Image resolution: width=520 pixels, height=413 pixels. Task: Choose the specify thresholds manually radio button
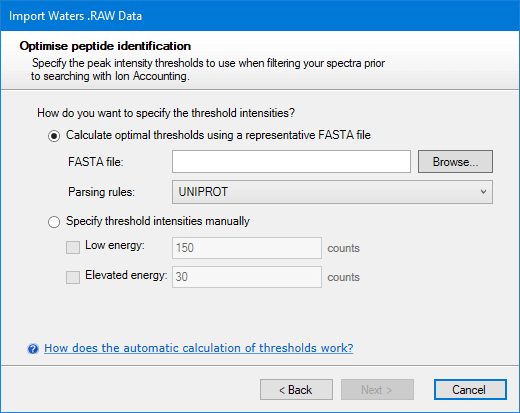[x=54, y=222]
